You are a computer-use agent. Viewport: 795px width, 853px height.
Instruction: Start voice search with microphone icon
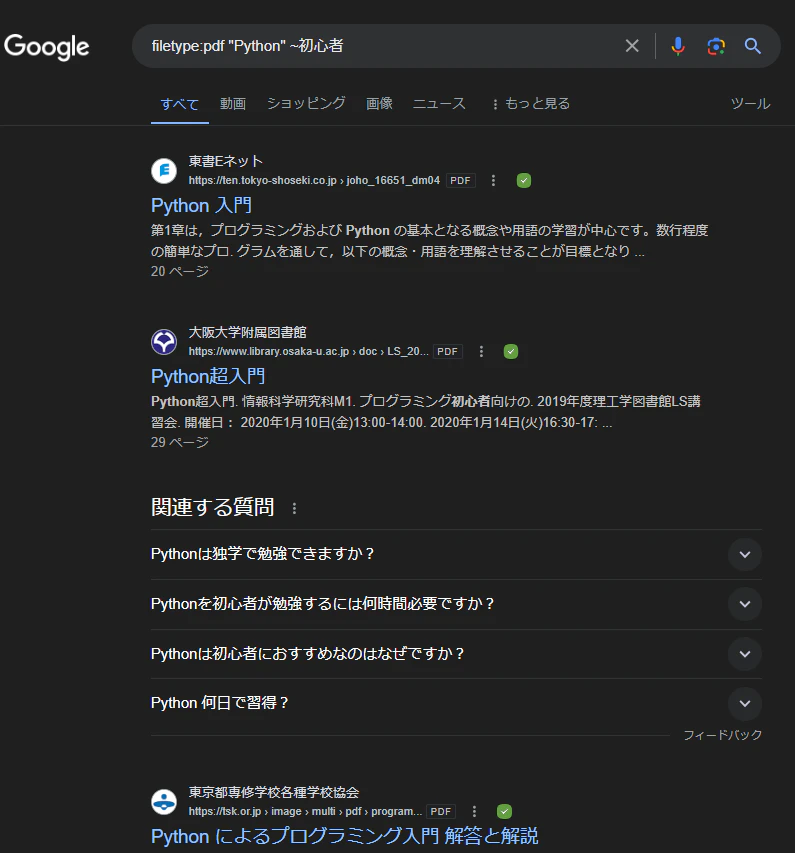point(678,46)
